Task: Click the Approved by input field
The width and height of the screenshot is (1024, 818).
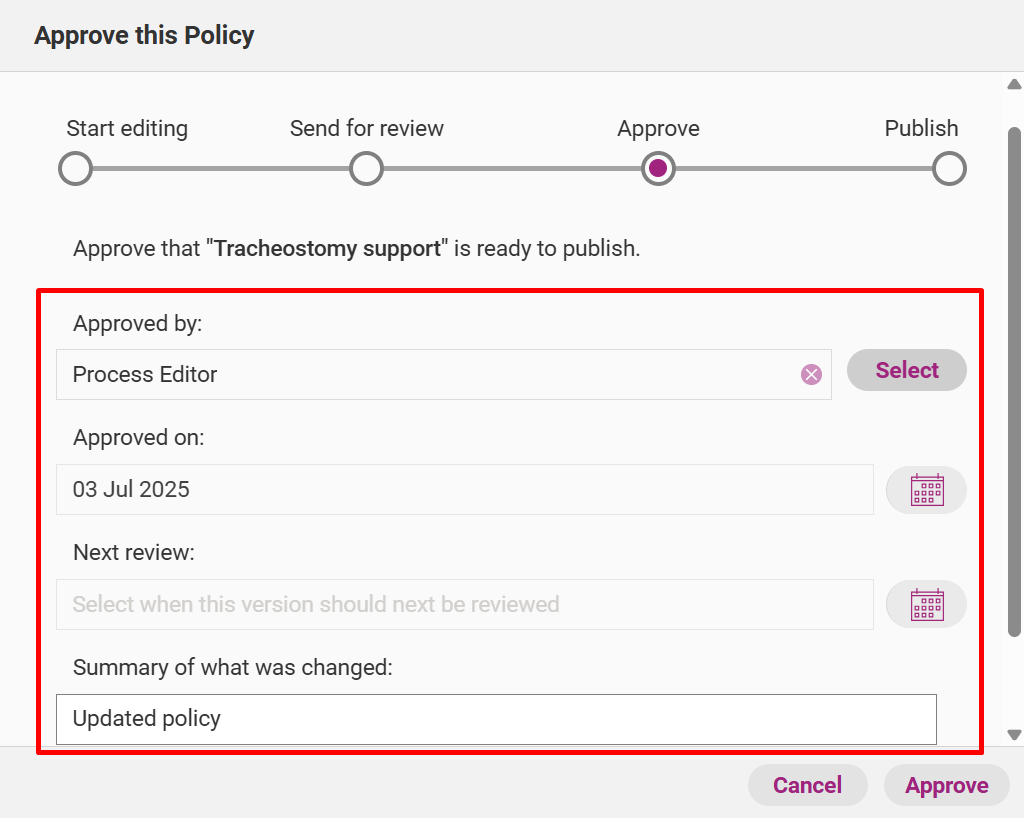Action: coord(444,375)
